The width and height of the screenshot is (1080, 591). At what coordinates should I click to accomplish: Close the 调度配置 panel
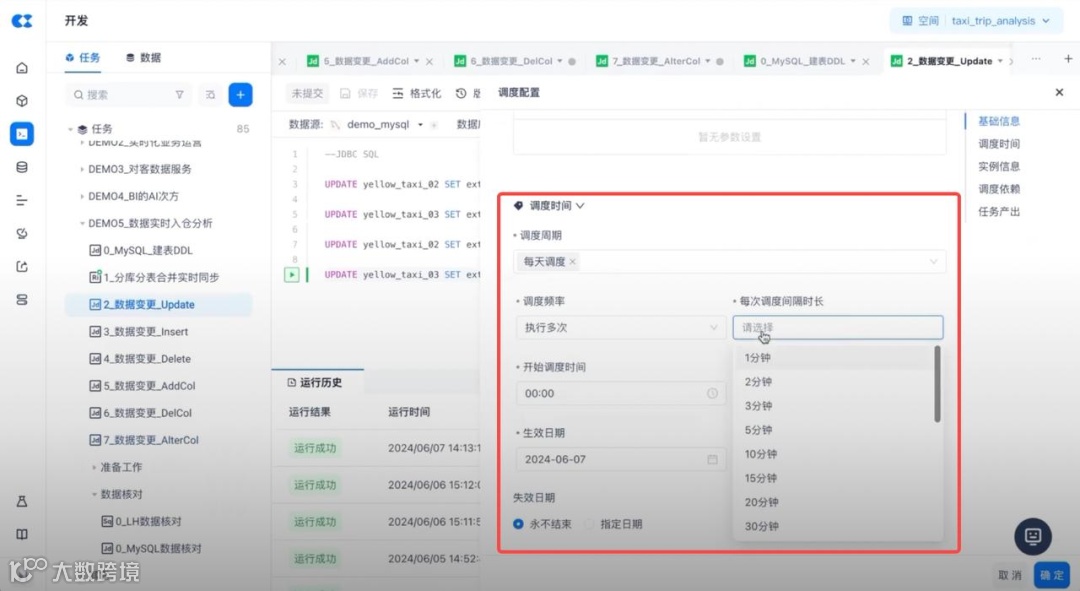click(1059, 92)
